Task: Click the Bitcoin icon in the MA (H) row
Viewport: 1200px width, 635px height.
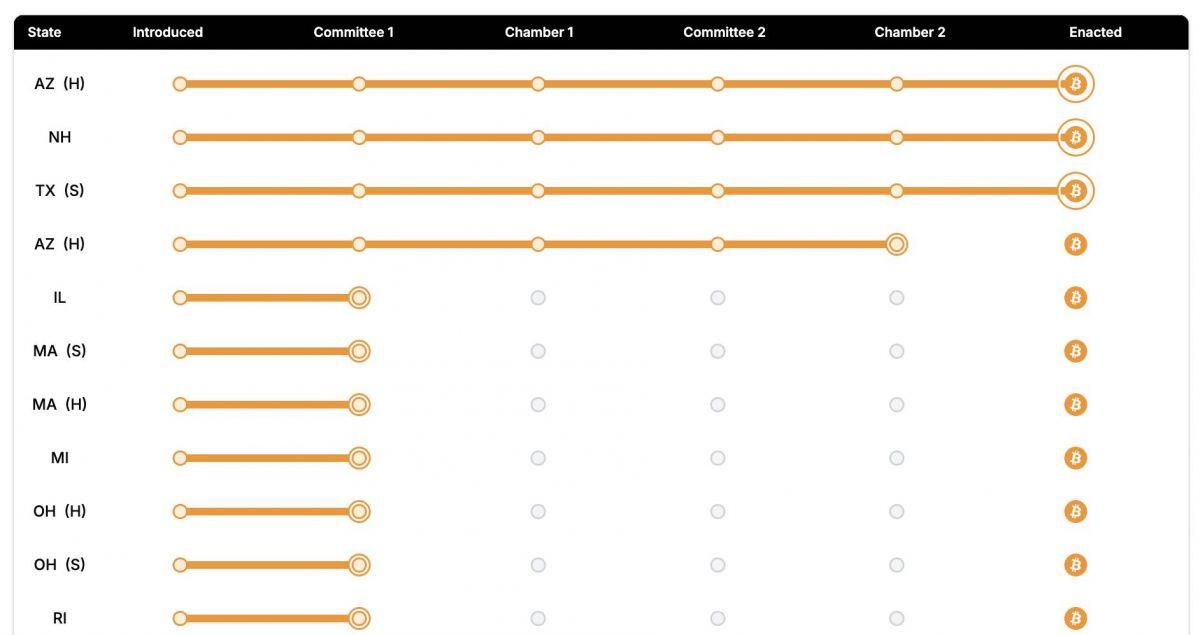Action: coord(1076,405)
